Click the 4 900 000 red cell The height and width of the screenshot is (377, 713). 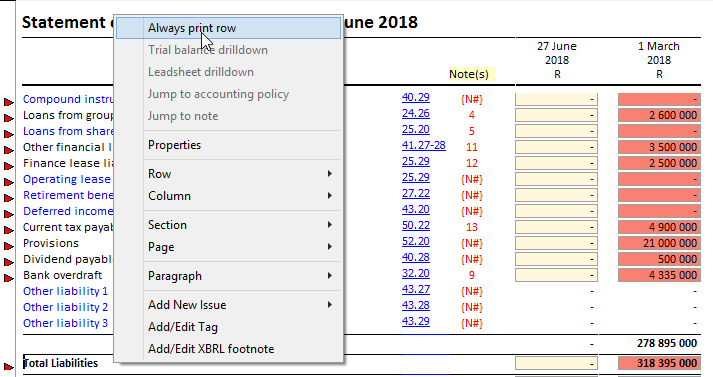(x=659, y=227)
